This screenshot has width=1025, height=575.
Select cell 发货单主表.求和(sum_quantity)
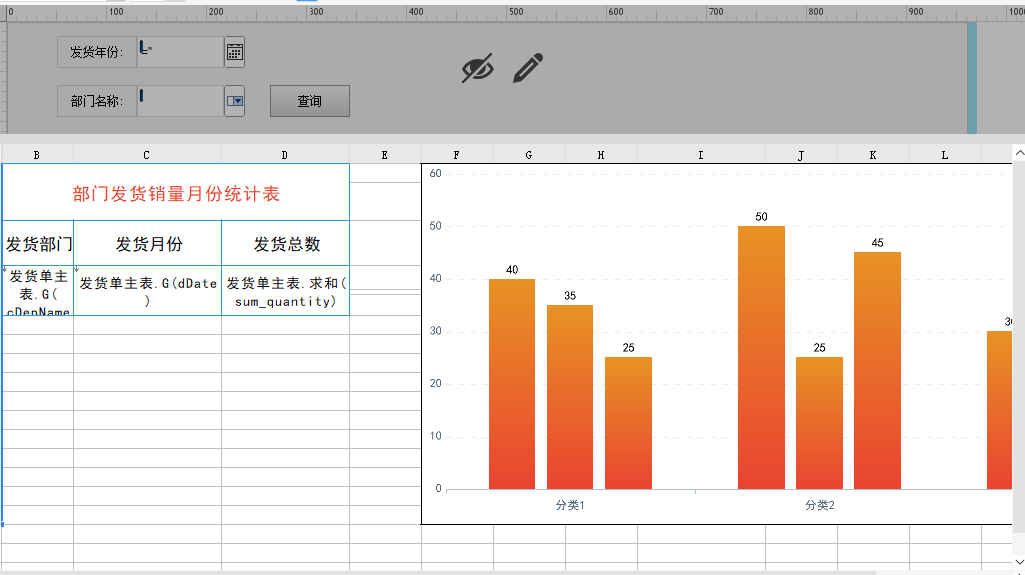point(286,291)
